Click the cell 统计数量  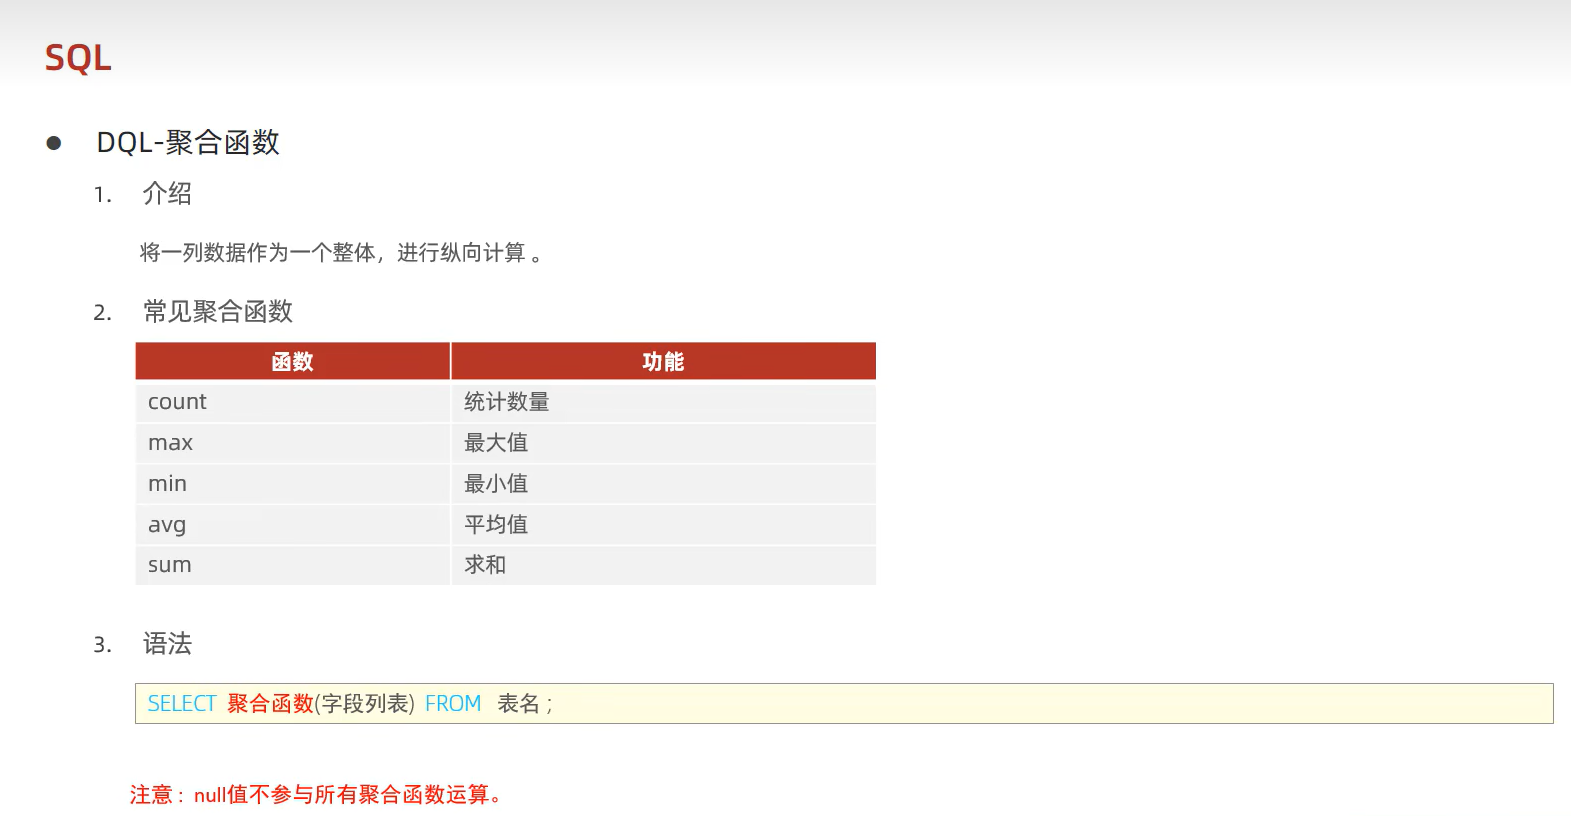663,402
